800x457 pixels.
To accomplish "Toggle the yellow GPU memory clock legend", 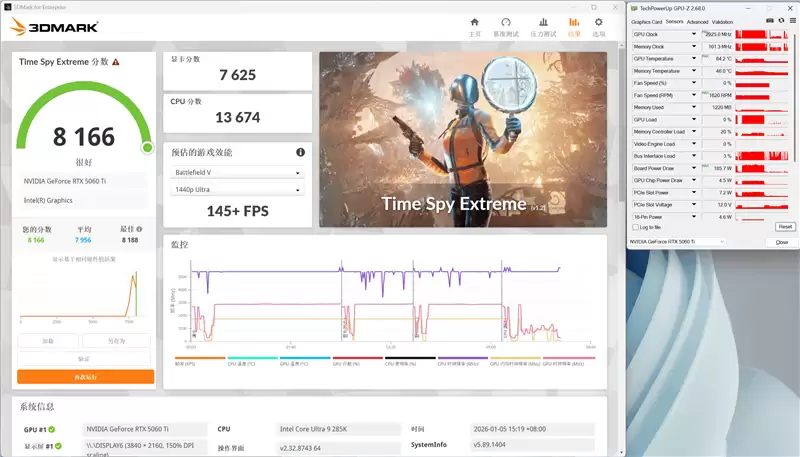I will pos(515,361).
